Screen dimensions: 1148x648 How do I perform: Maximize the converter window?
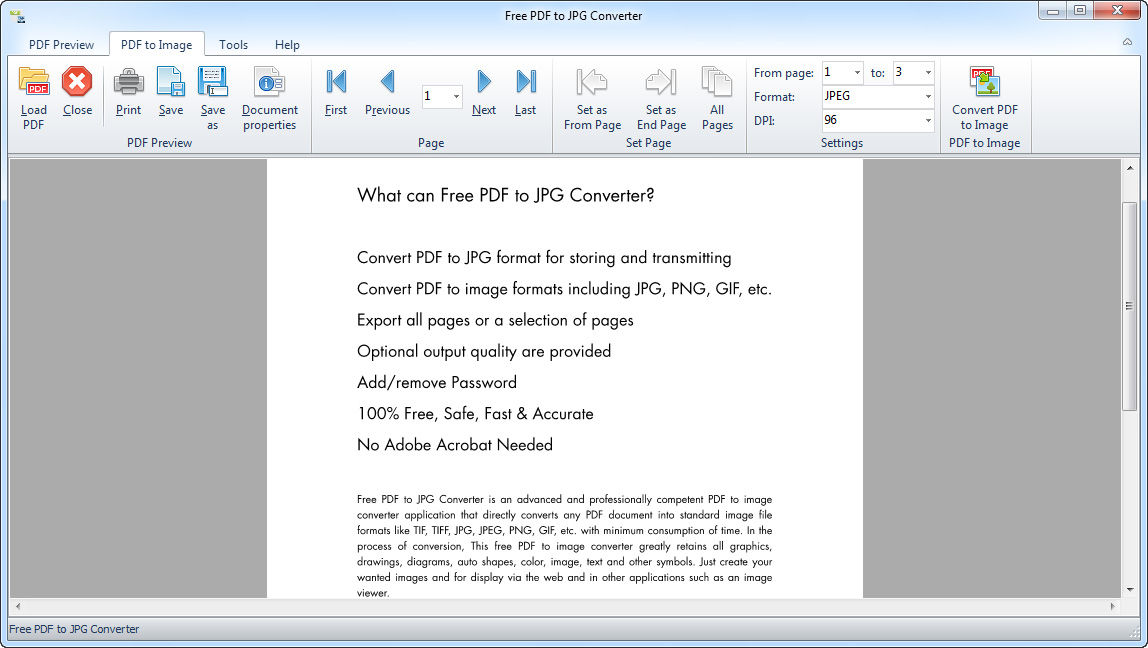pos(1080,11)
